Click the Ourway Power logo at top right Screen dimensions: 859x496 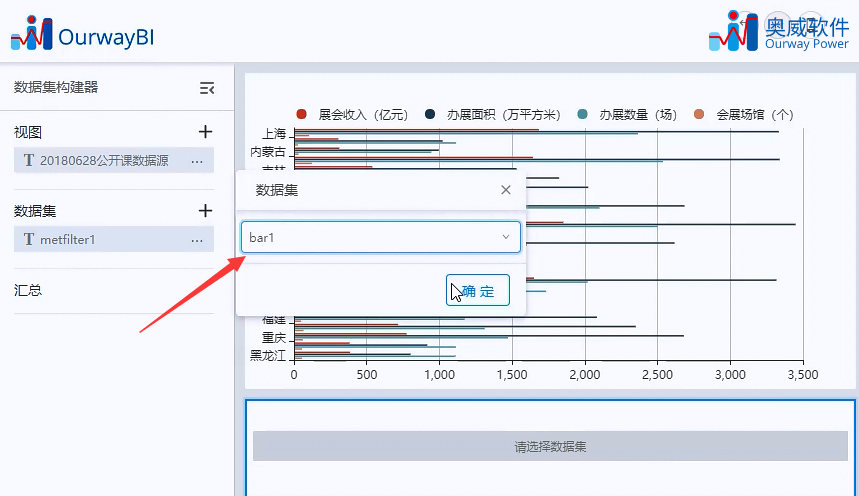[x=778, y=31]
